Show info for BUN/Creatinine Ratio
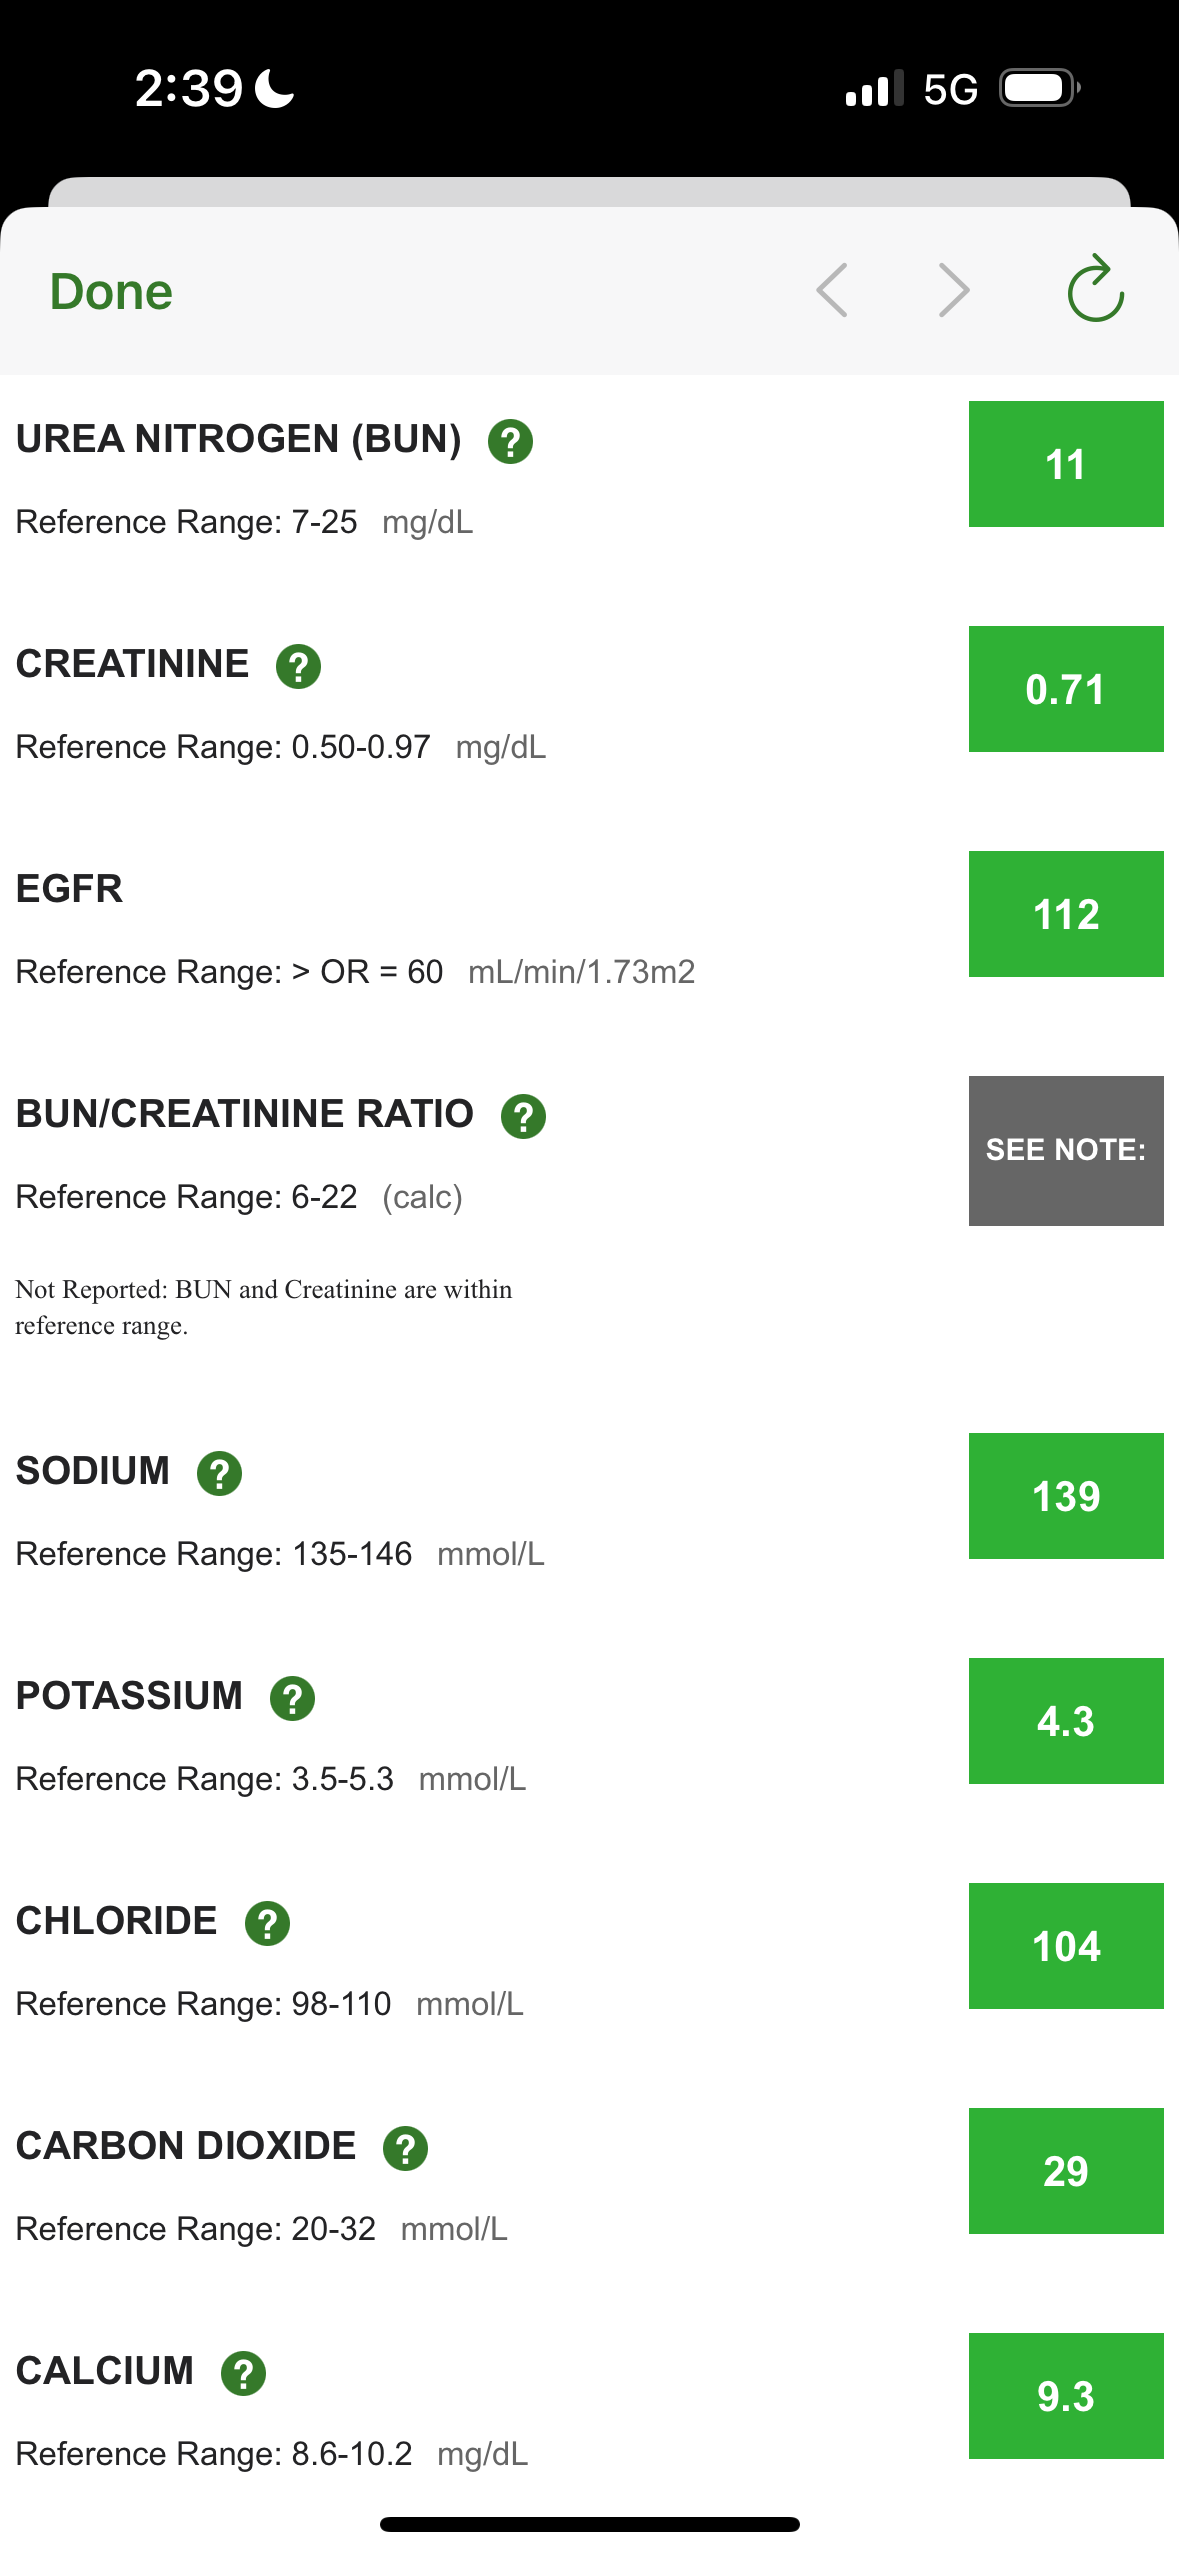The width and height of the screenshot is (1179, 2556). [x=523, y=1116]
